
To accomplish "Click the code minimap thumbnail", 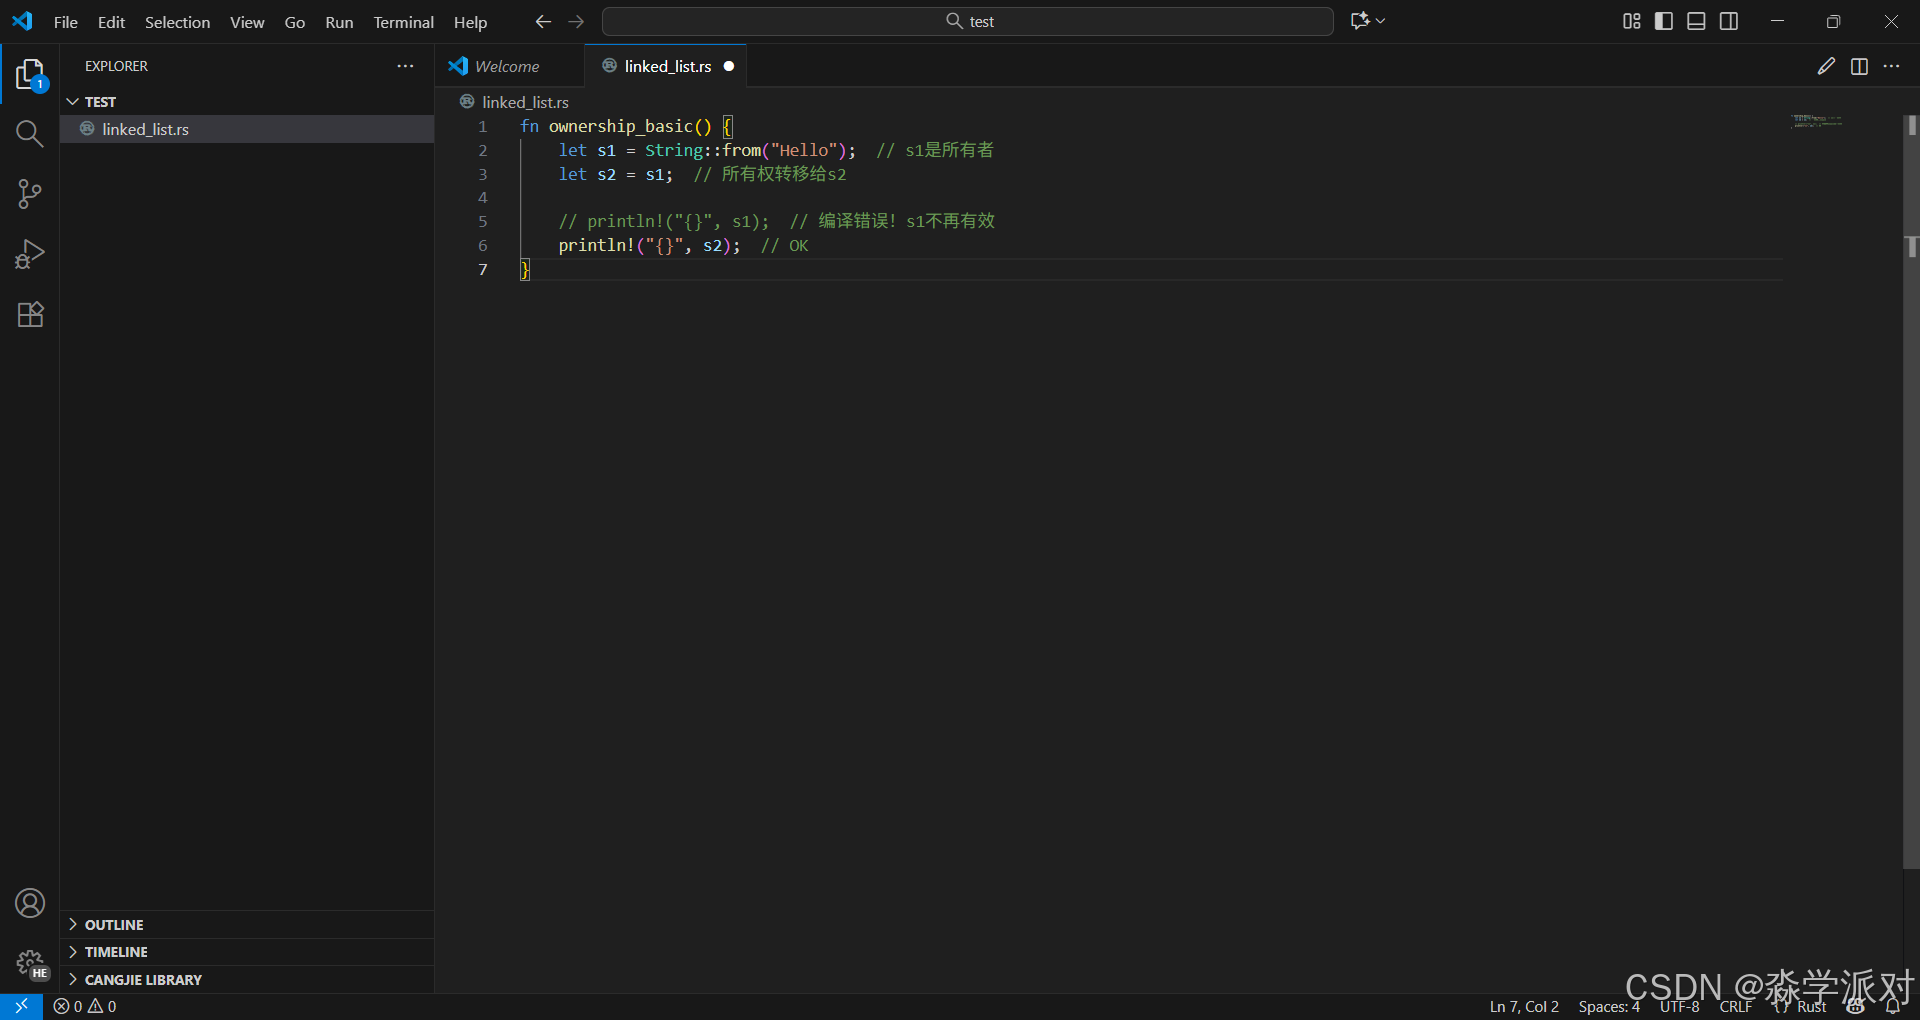I will click(1817, 121).
